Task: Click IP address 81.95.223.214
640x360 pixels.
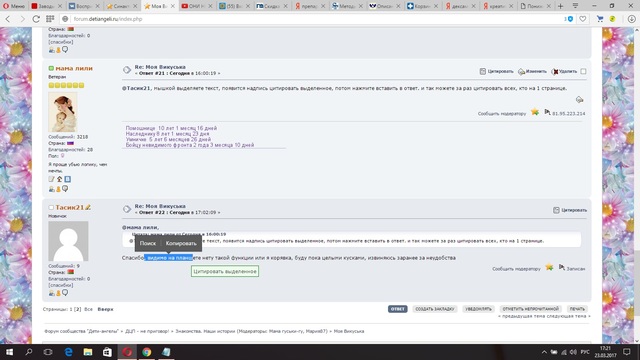Action: pyautogui.click(x=569, y=113)
